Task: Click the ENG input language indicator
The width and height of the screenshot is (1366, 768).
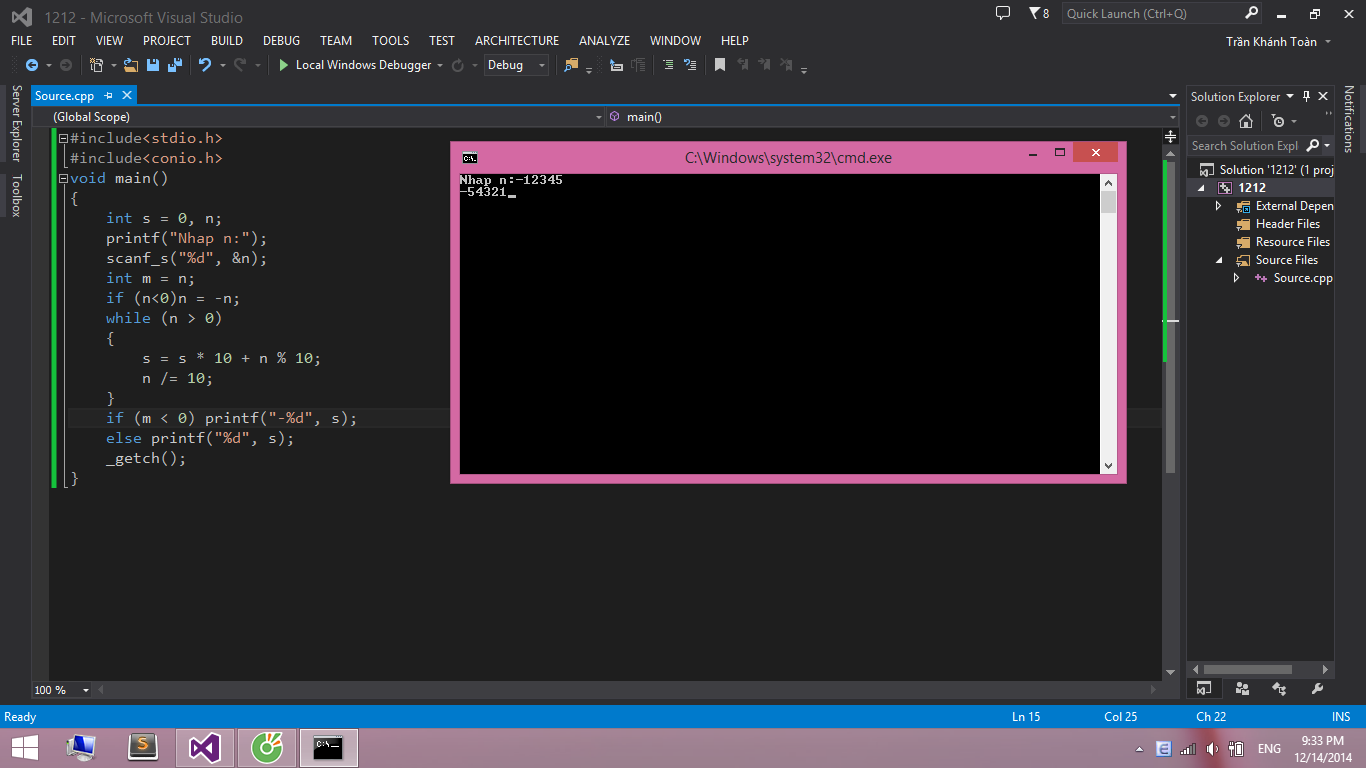Action: tap(1269, 749)
